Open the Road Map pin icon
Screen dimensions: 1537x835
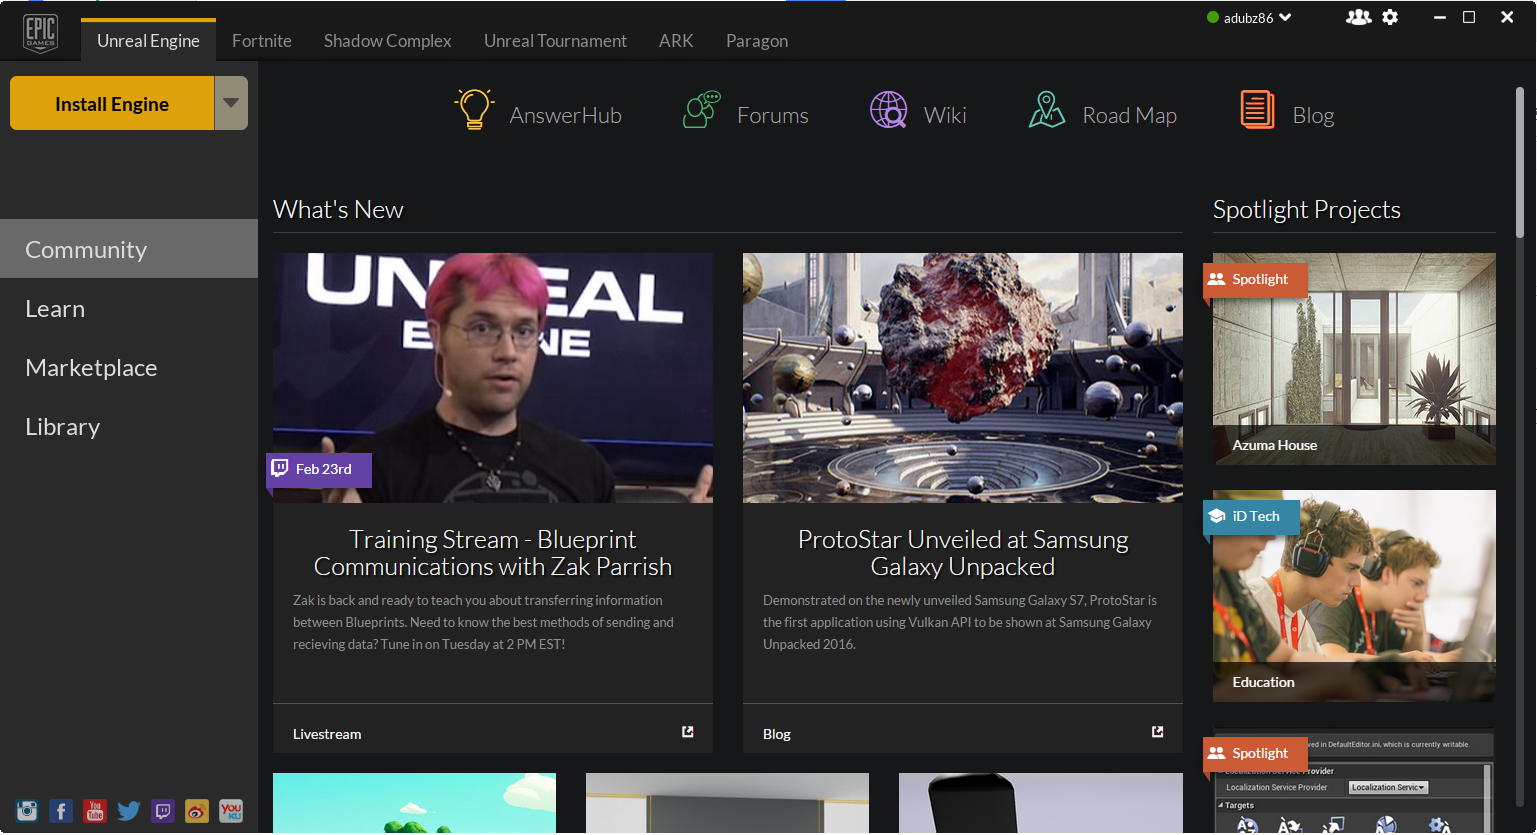coord(1046,110)
